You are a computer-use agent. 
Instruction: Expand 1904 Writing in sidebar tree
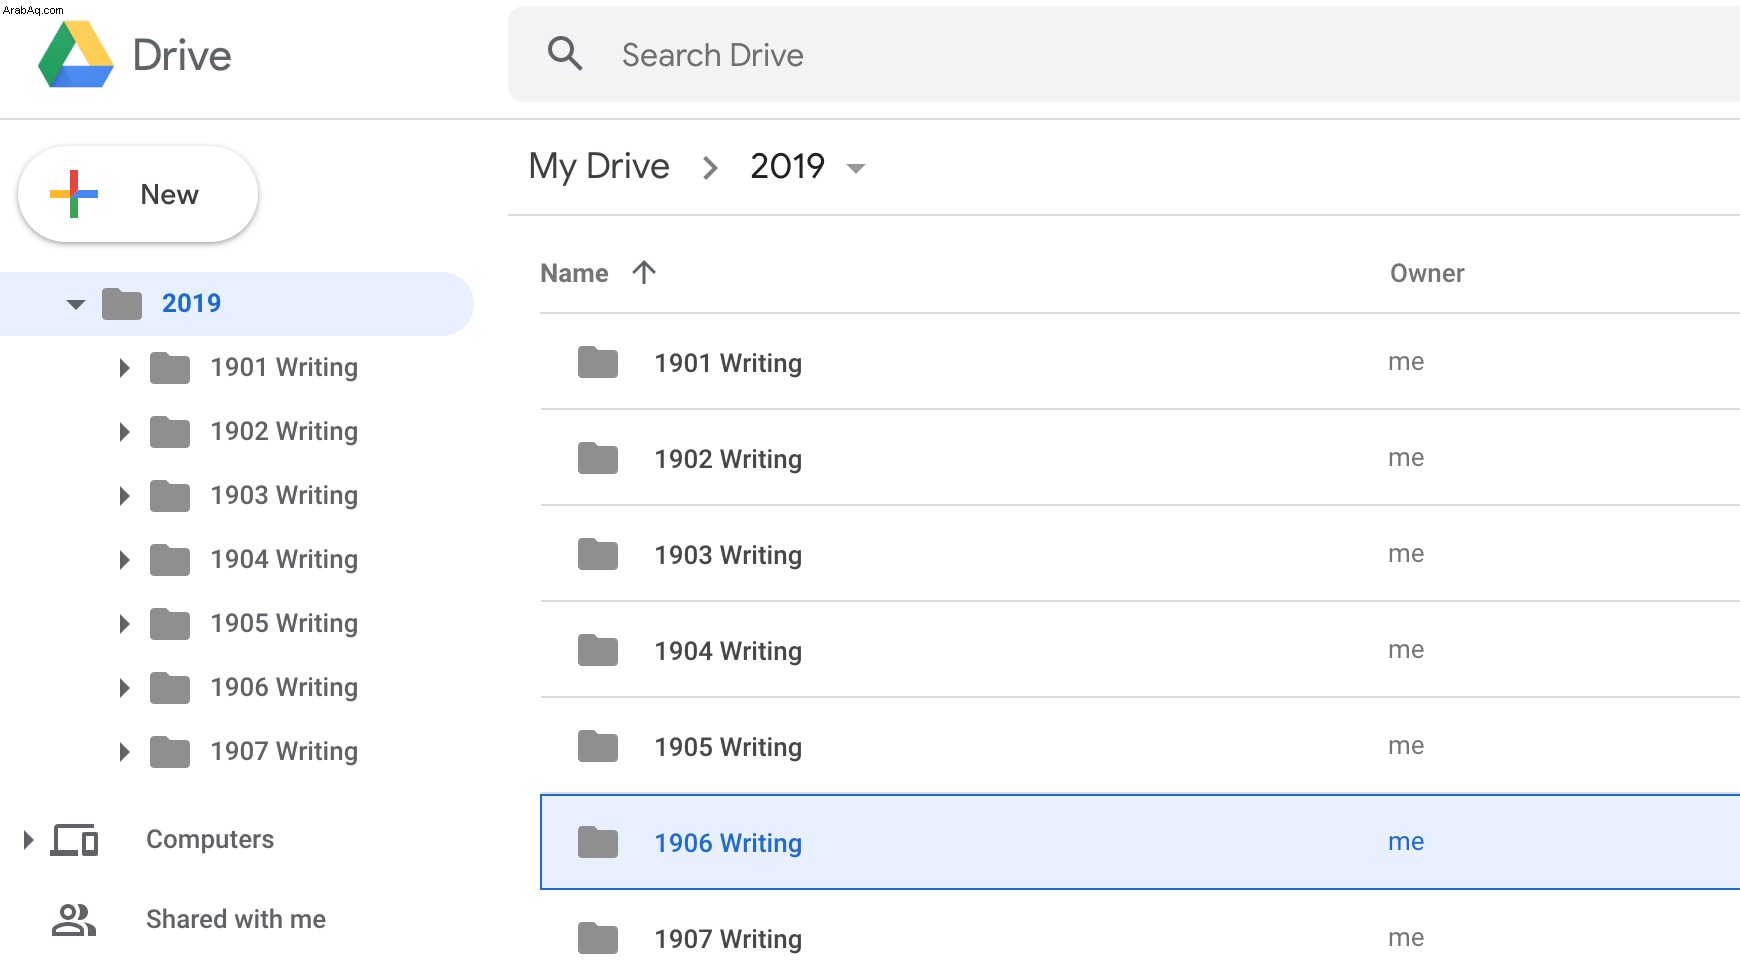[124, 560]
